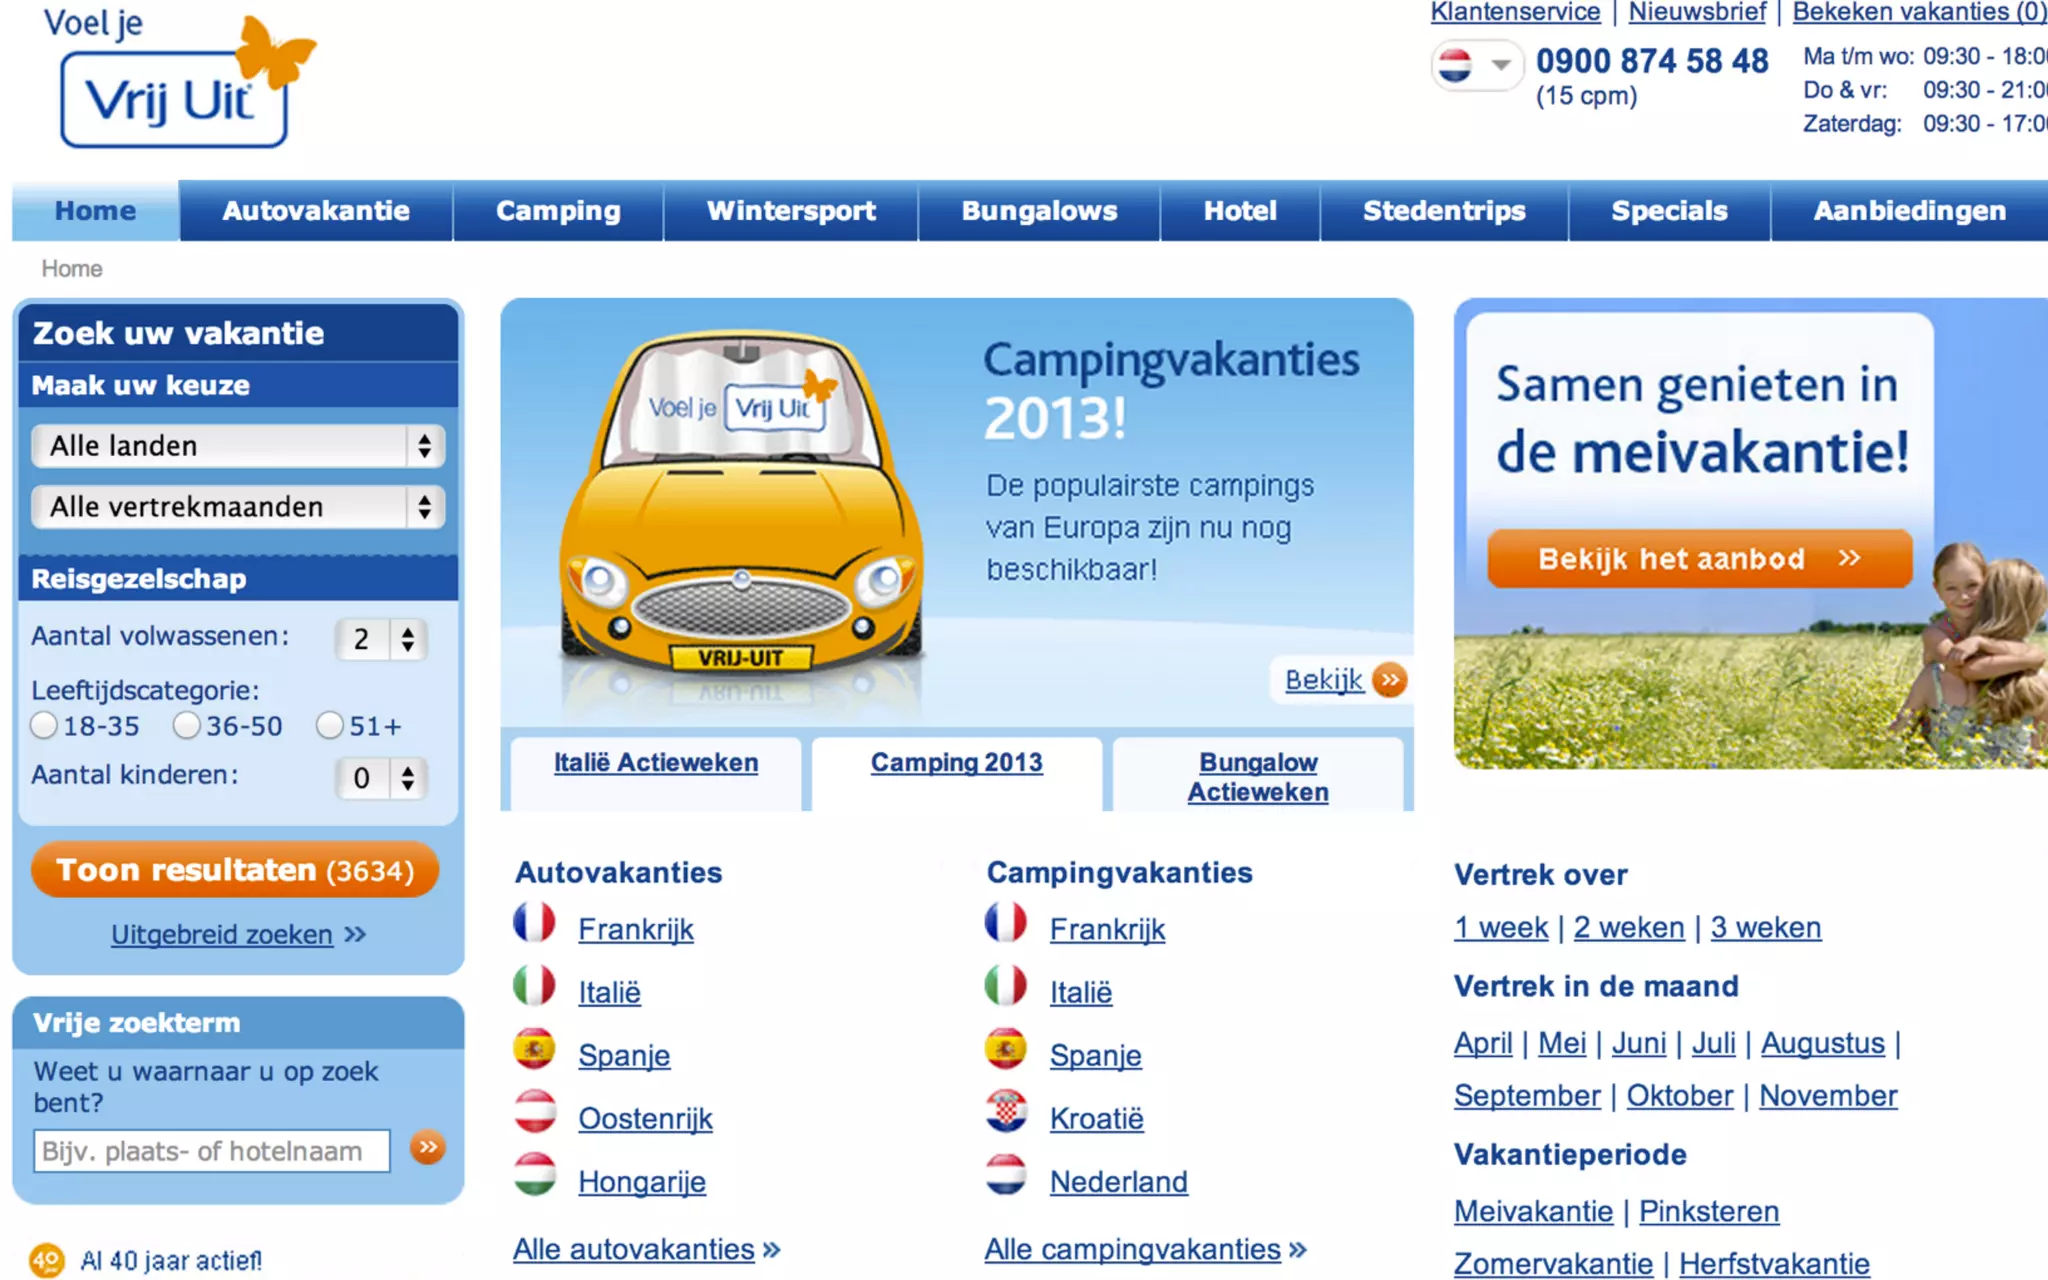2048x1280 pixels.
Task: Change the Aantal kinderen stepper
Action: tap(383, 778)
